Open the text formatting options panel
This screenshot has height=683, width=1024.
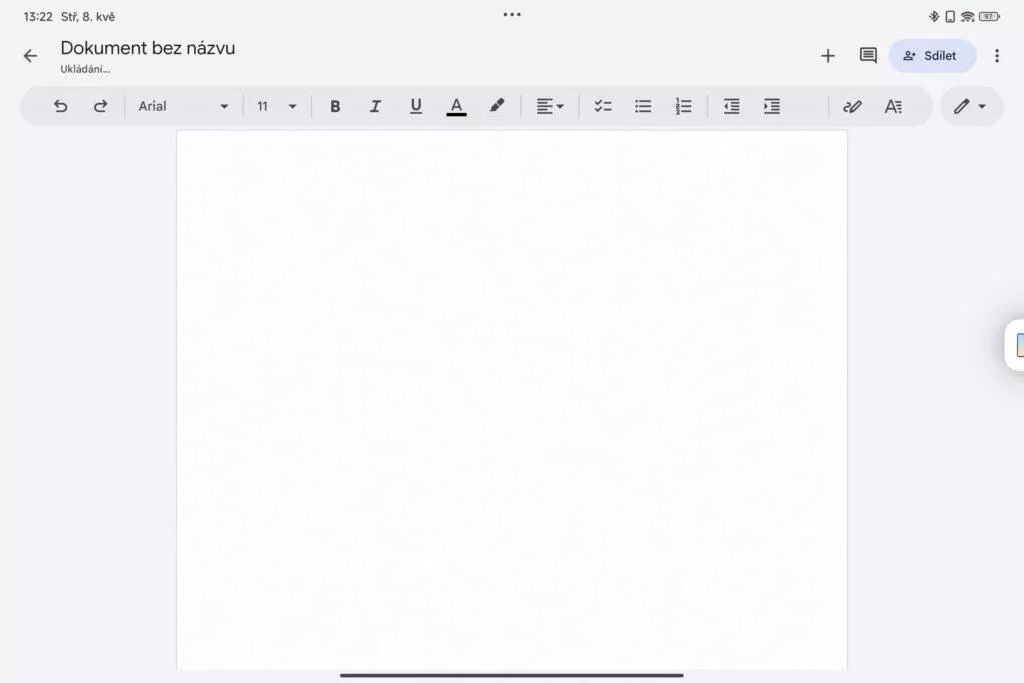click(x=893, y=106)
